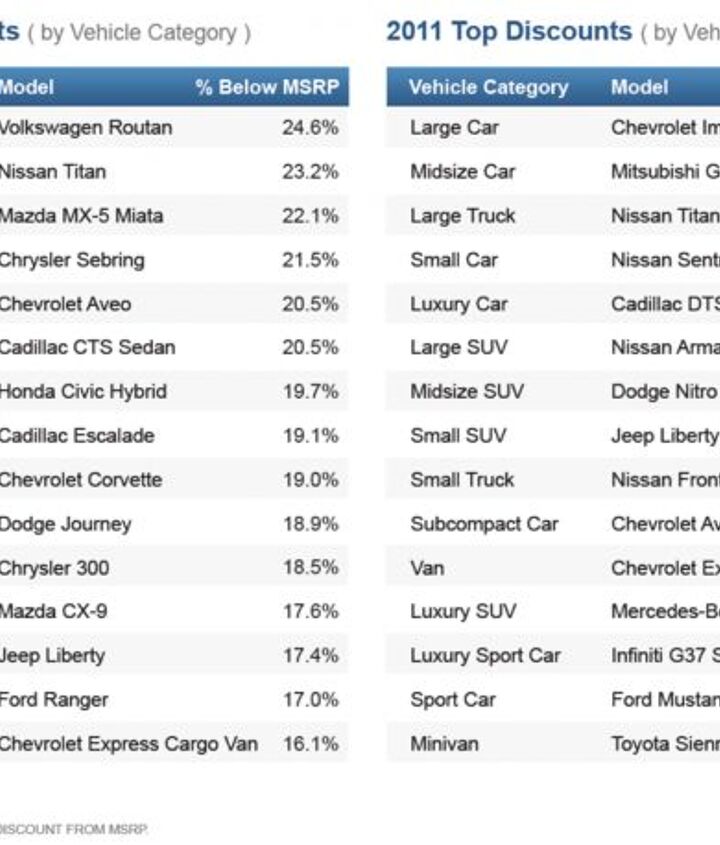Click the "2011 Top Discounts" heading
The image size is (720, 845).
(x=509, y=31)
